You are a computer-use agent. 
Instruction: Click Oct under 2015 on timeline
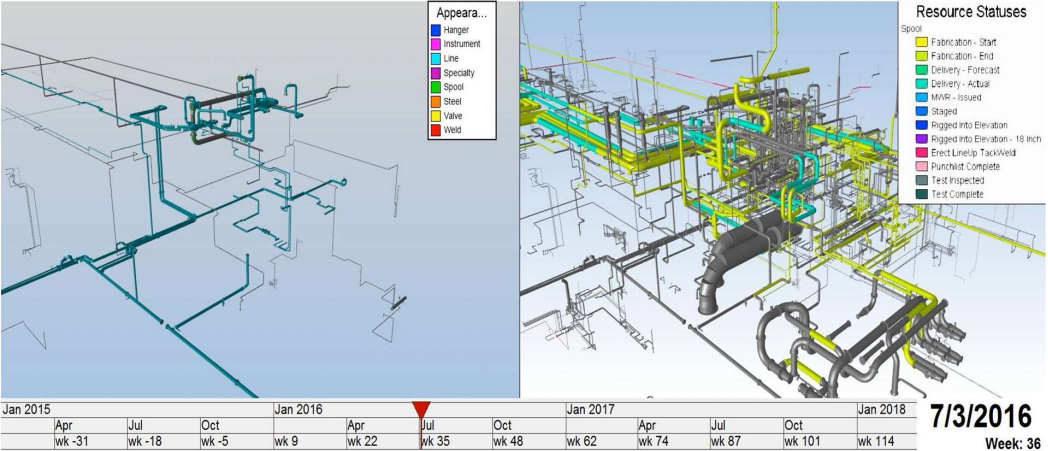(x=211, y=426)
